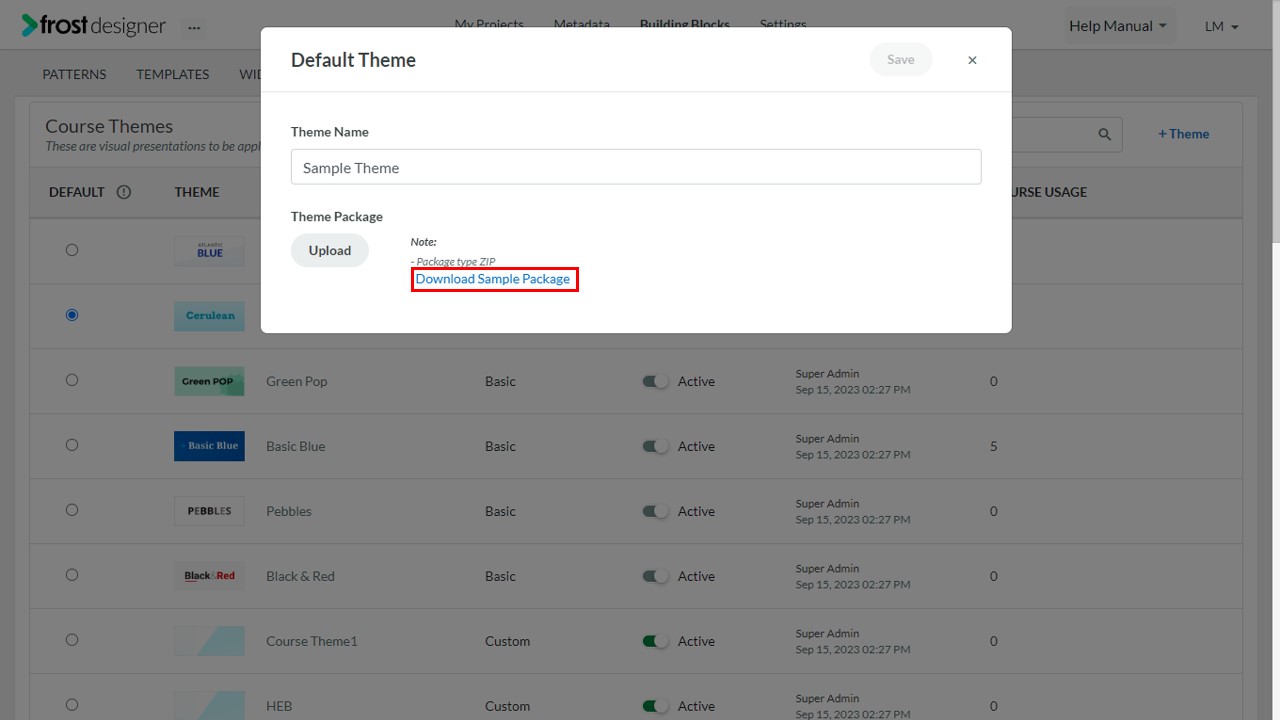This screenshot has height=720, width=1280.
Task: Toggle Course Theme1 Active switch
Action: [x=655, y=641]
